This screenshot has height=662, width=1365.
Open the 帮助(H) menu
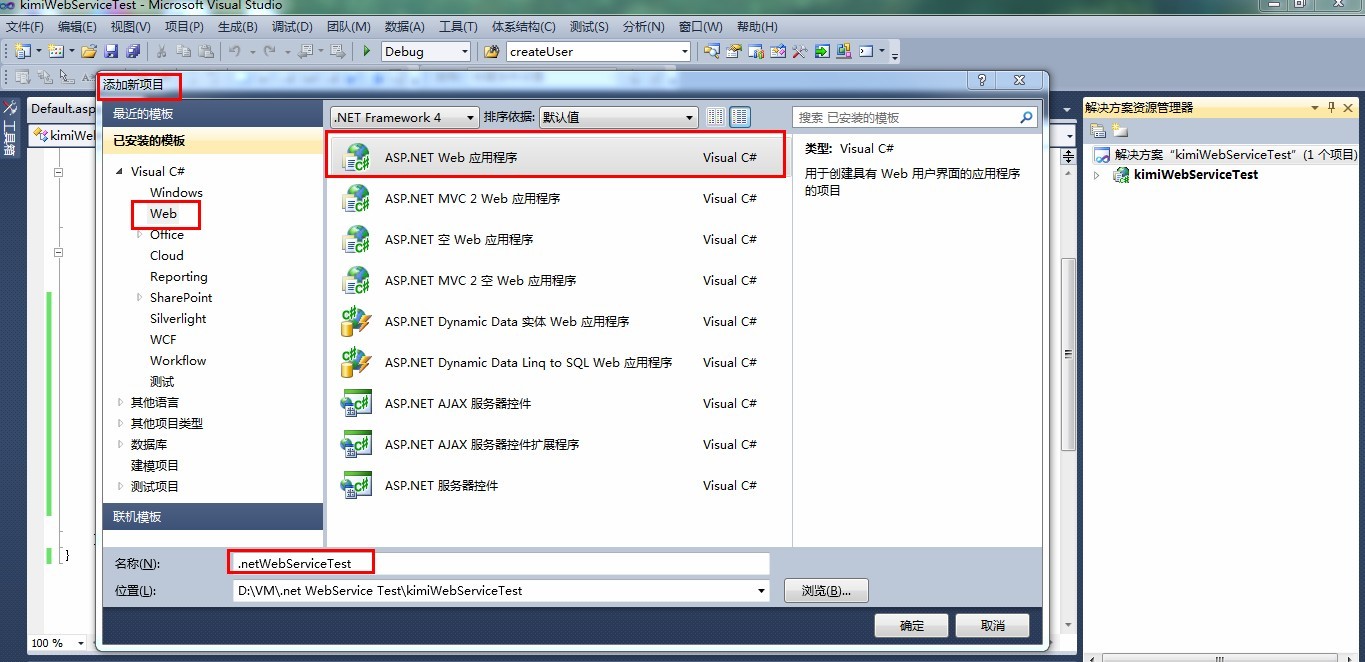[x=757, y=26]
